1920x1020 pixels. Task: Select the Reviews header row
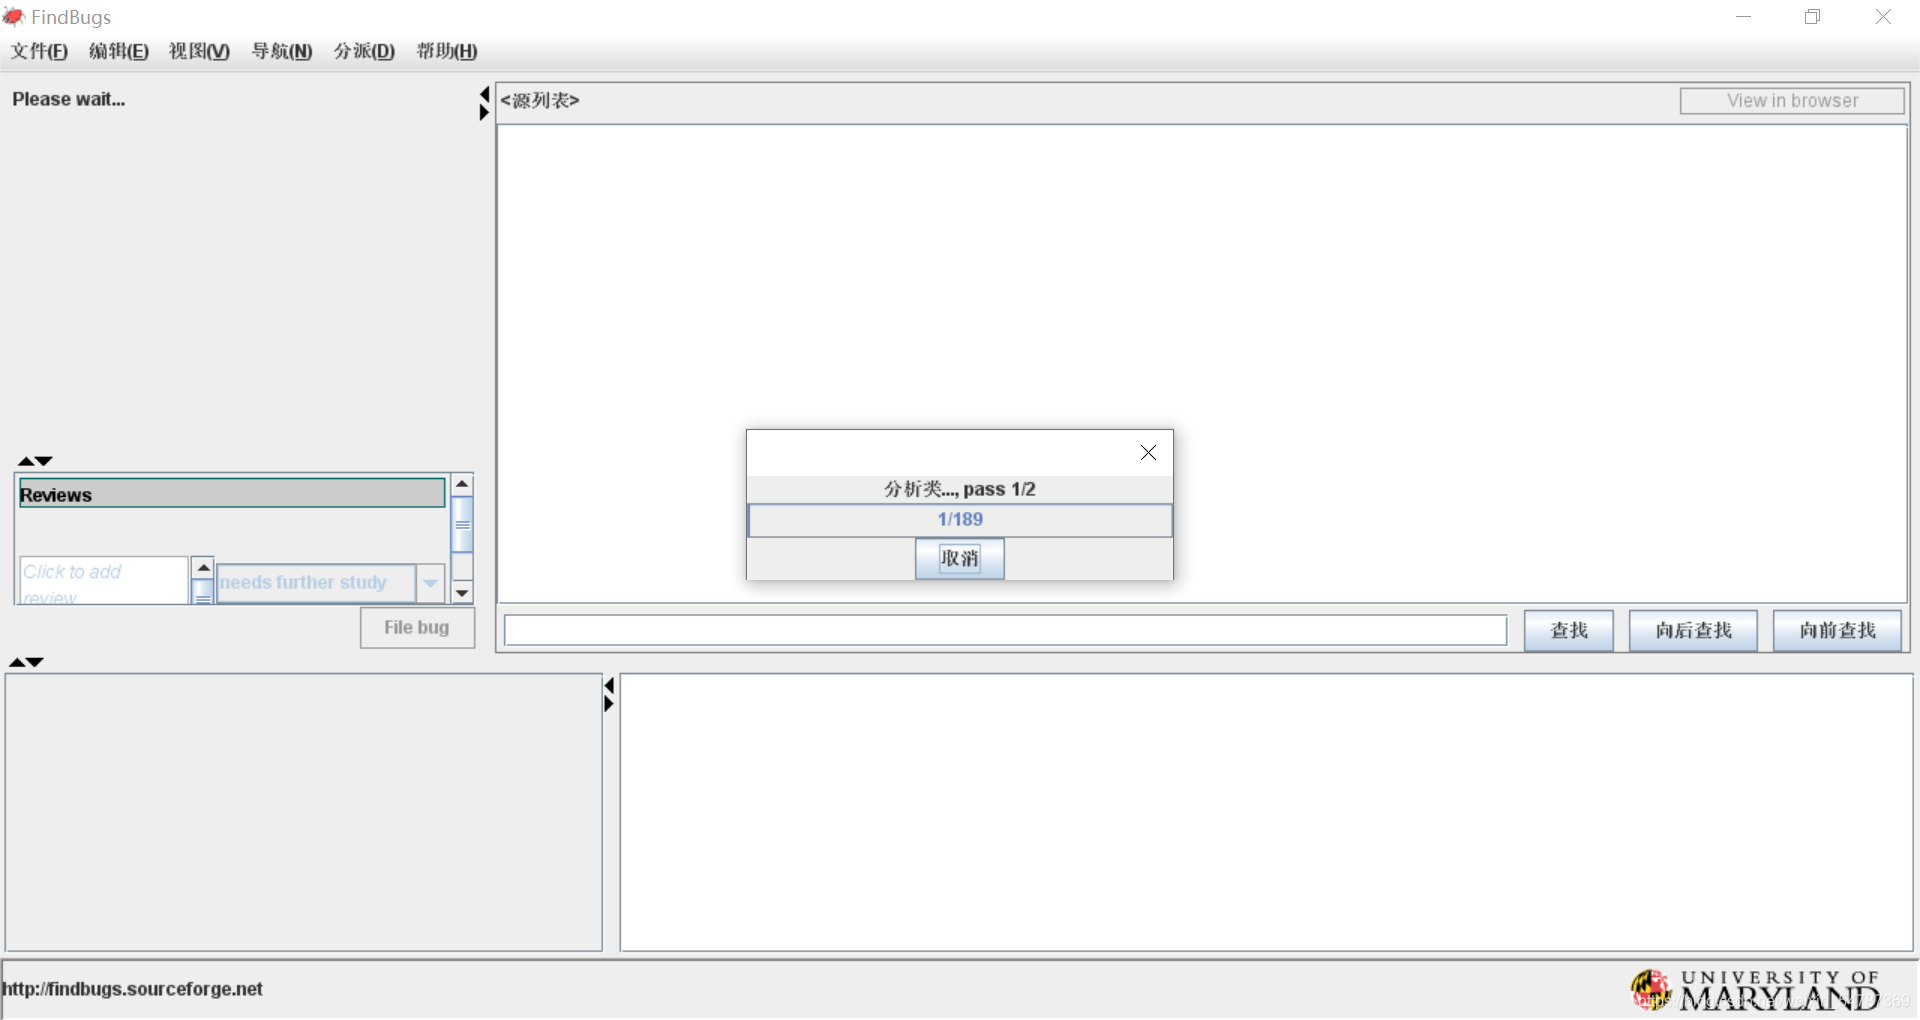(x=231, y=494)
